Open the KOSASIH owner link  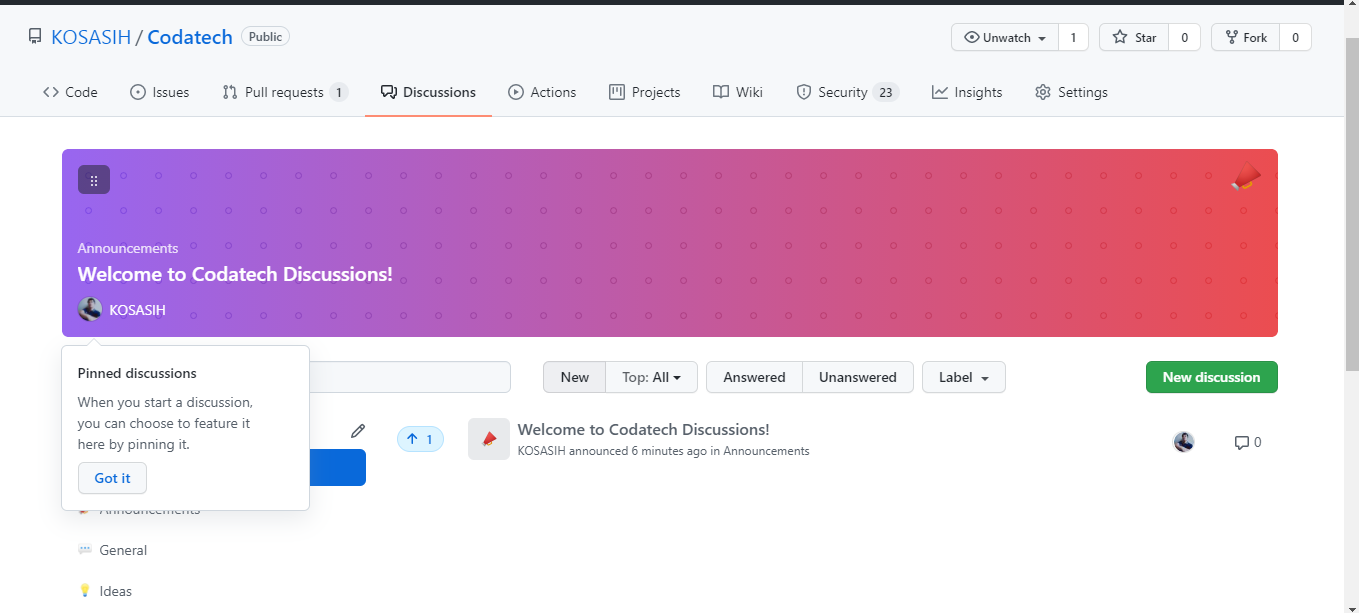click(91, 37)
